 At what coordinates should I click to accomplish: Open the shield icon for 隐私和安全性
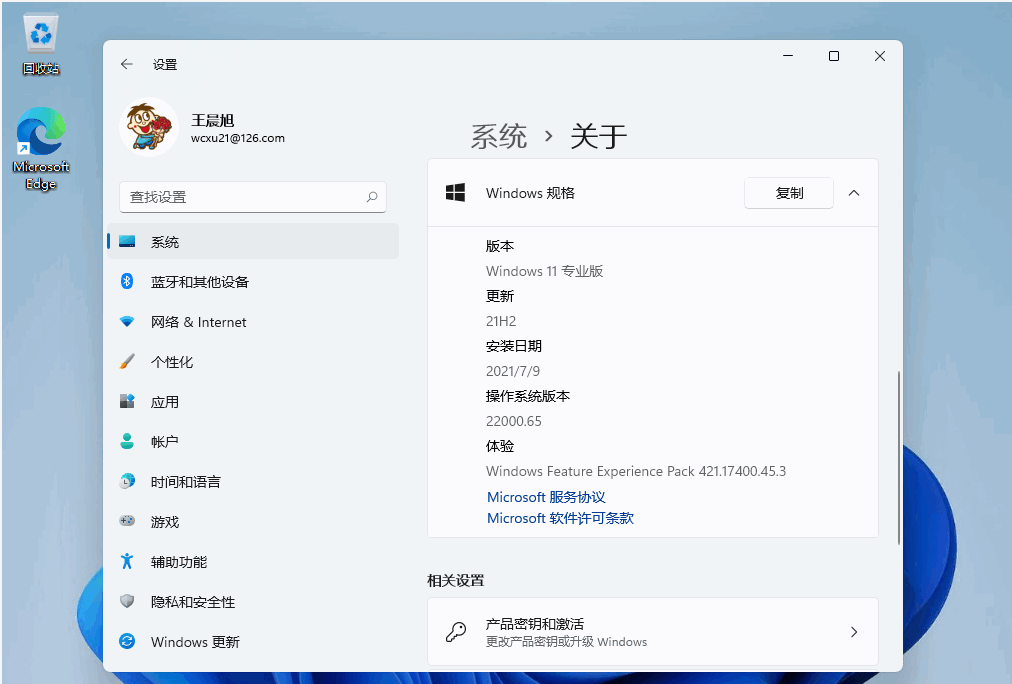[x=127, y=601]
